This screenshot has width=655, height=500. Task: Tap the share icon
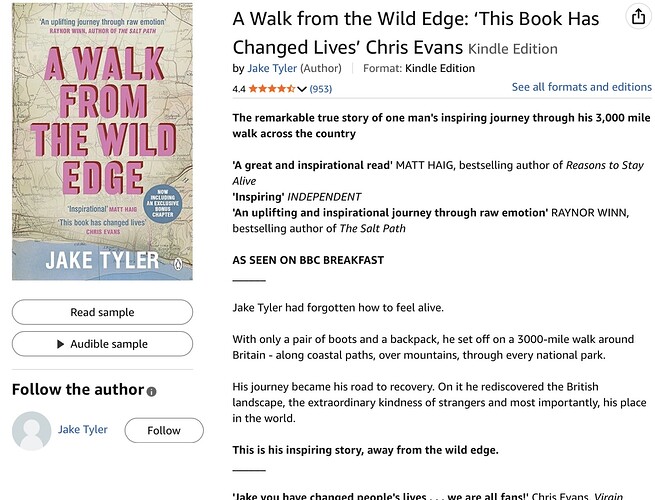coord(638,17)
